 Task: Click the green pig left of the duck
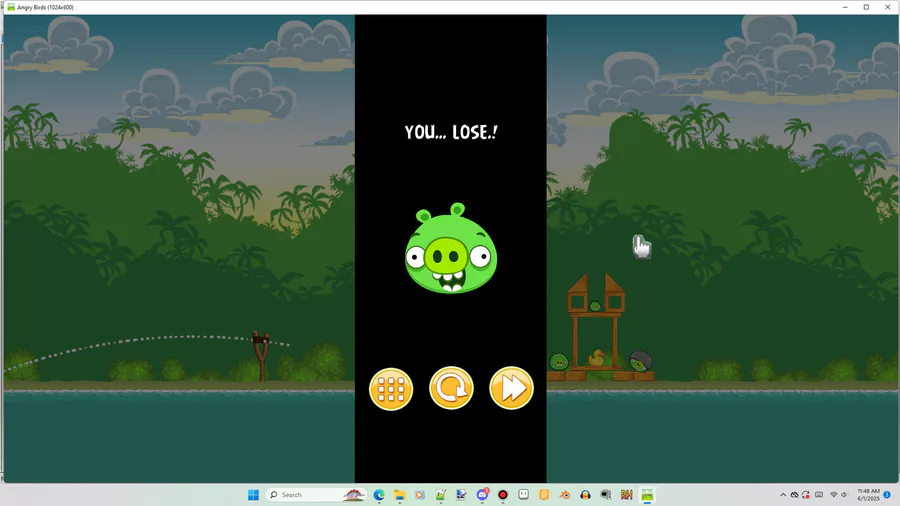point(558,361)
